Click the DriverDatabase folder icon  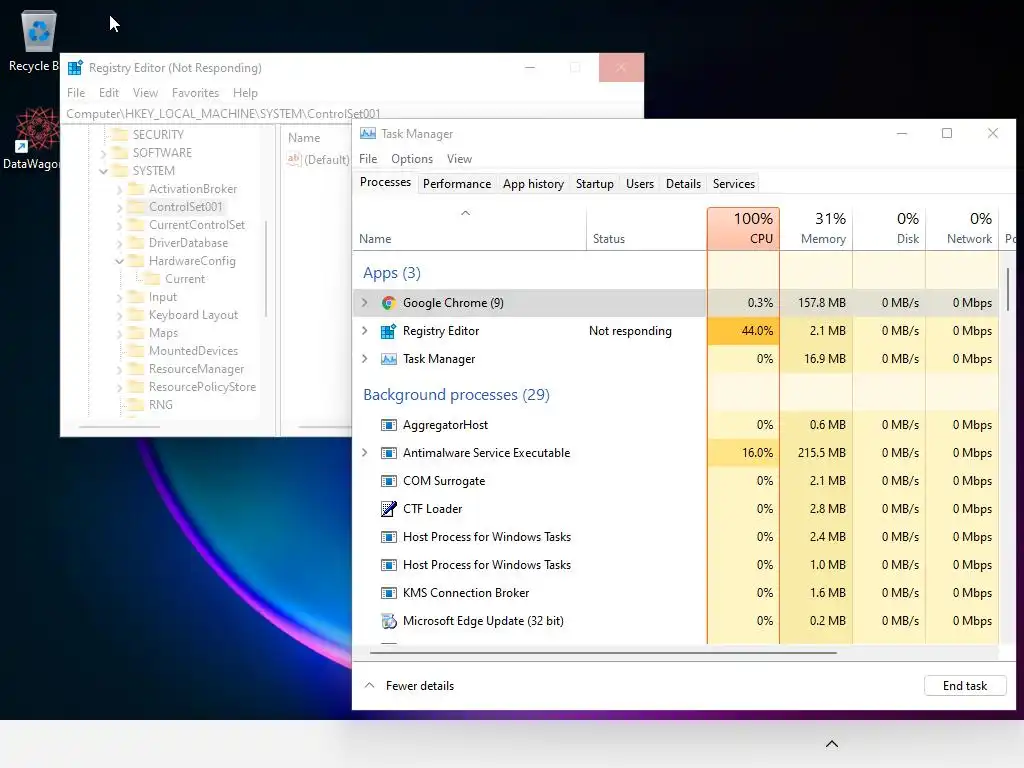[x=136, y=243]
